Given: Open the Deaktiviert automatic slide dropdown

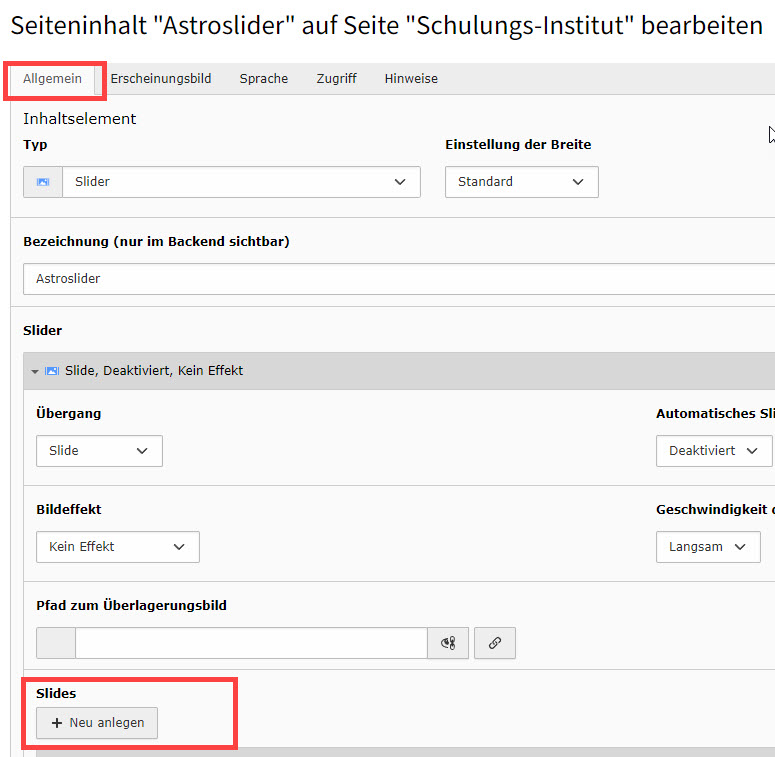Looking at the screenshot, I should (x=713, y=451).
